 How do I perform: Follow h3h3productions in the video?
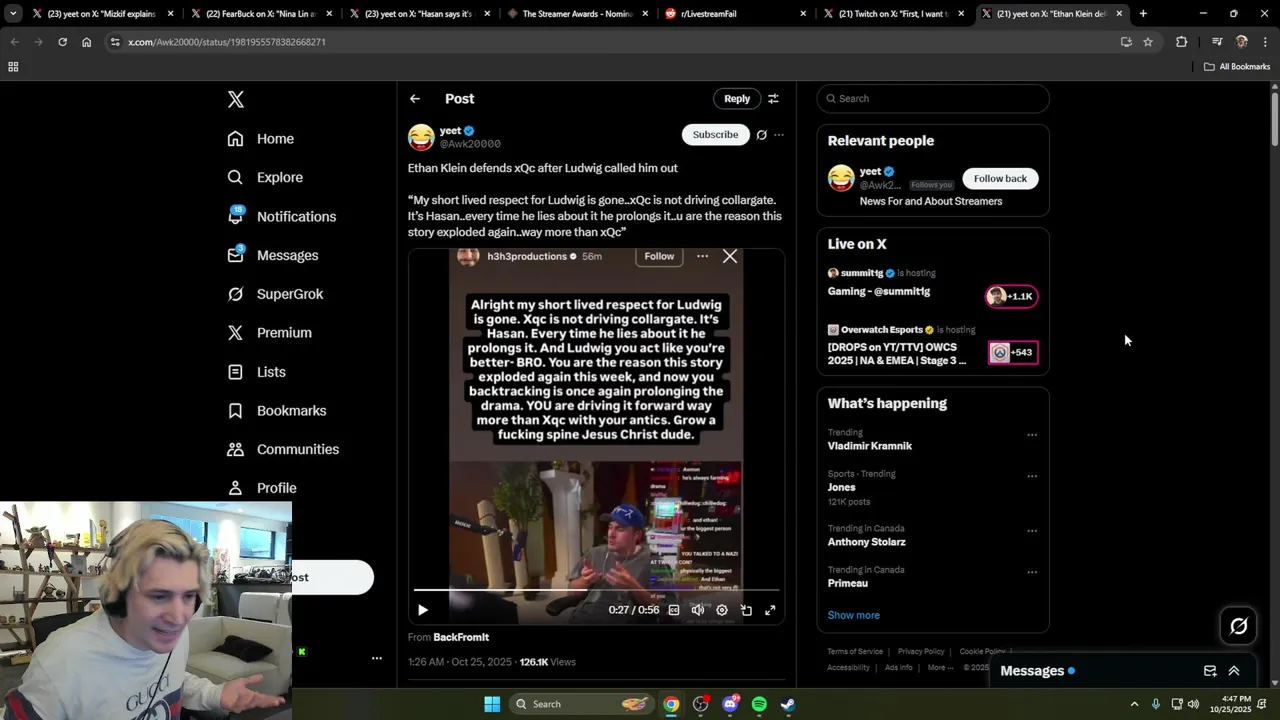coord(659,256)
